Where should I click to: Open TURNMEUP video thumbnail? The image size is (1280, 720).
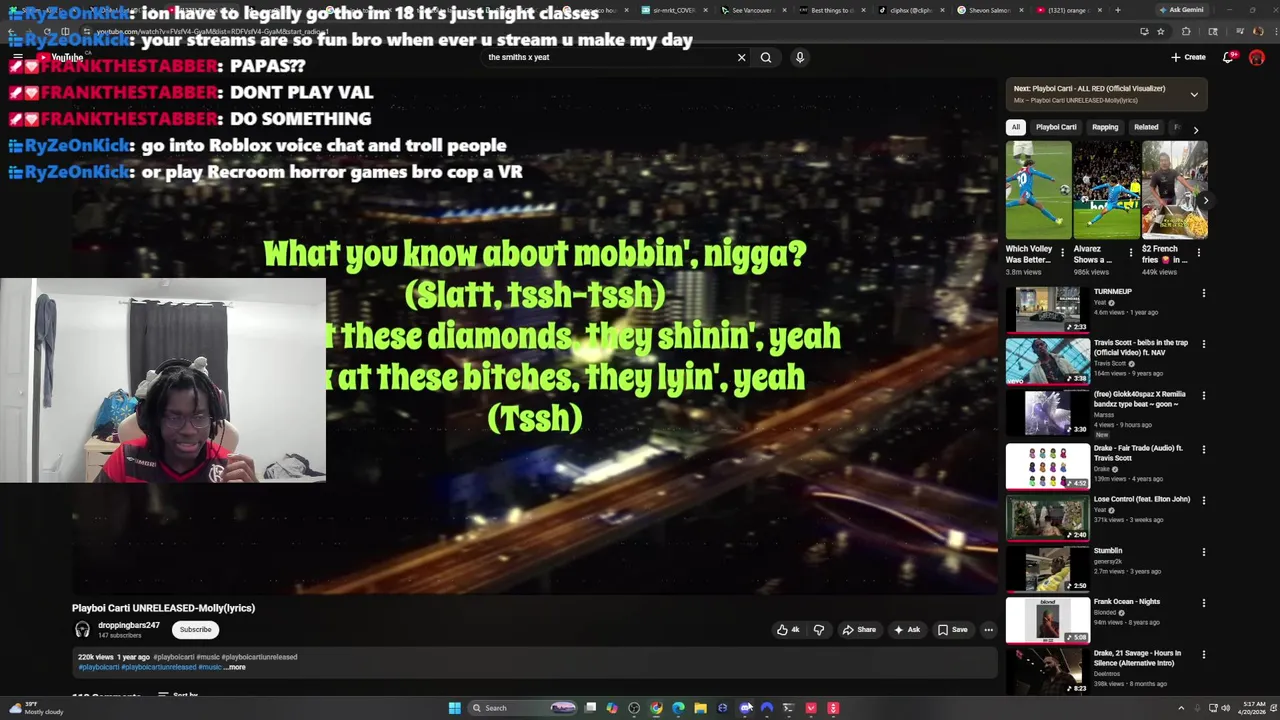coord(1048,310)
